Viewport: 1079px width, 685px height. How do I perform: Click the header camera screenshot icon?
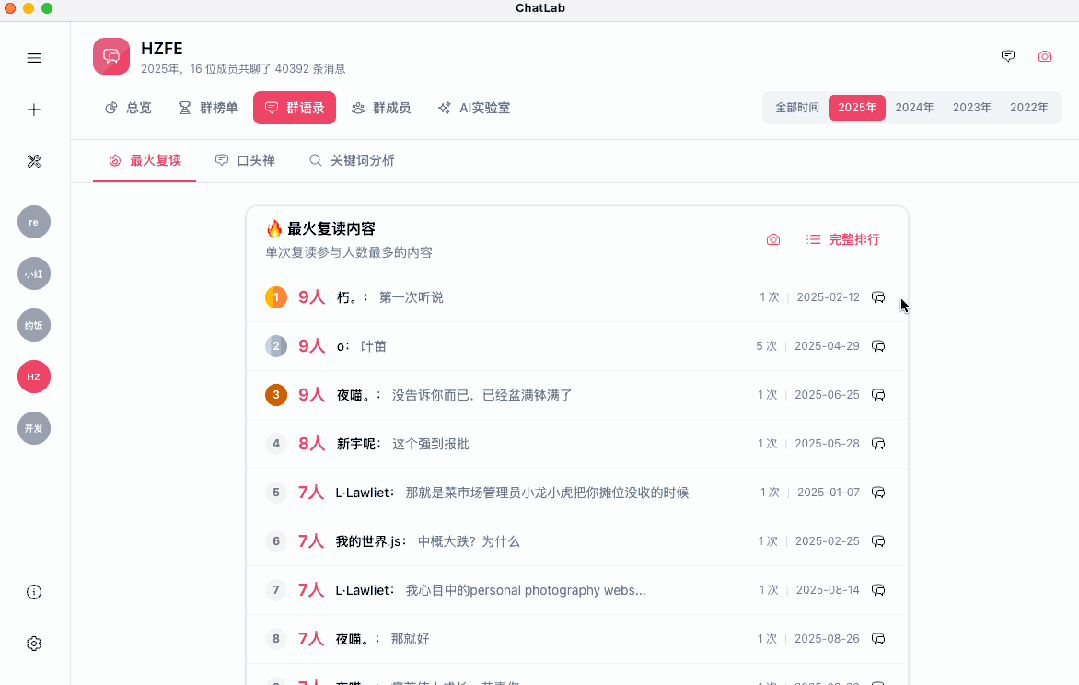pyautogui.click(x=1044, y=56)
